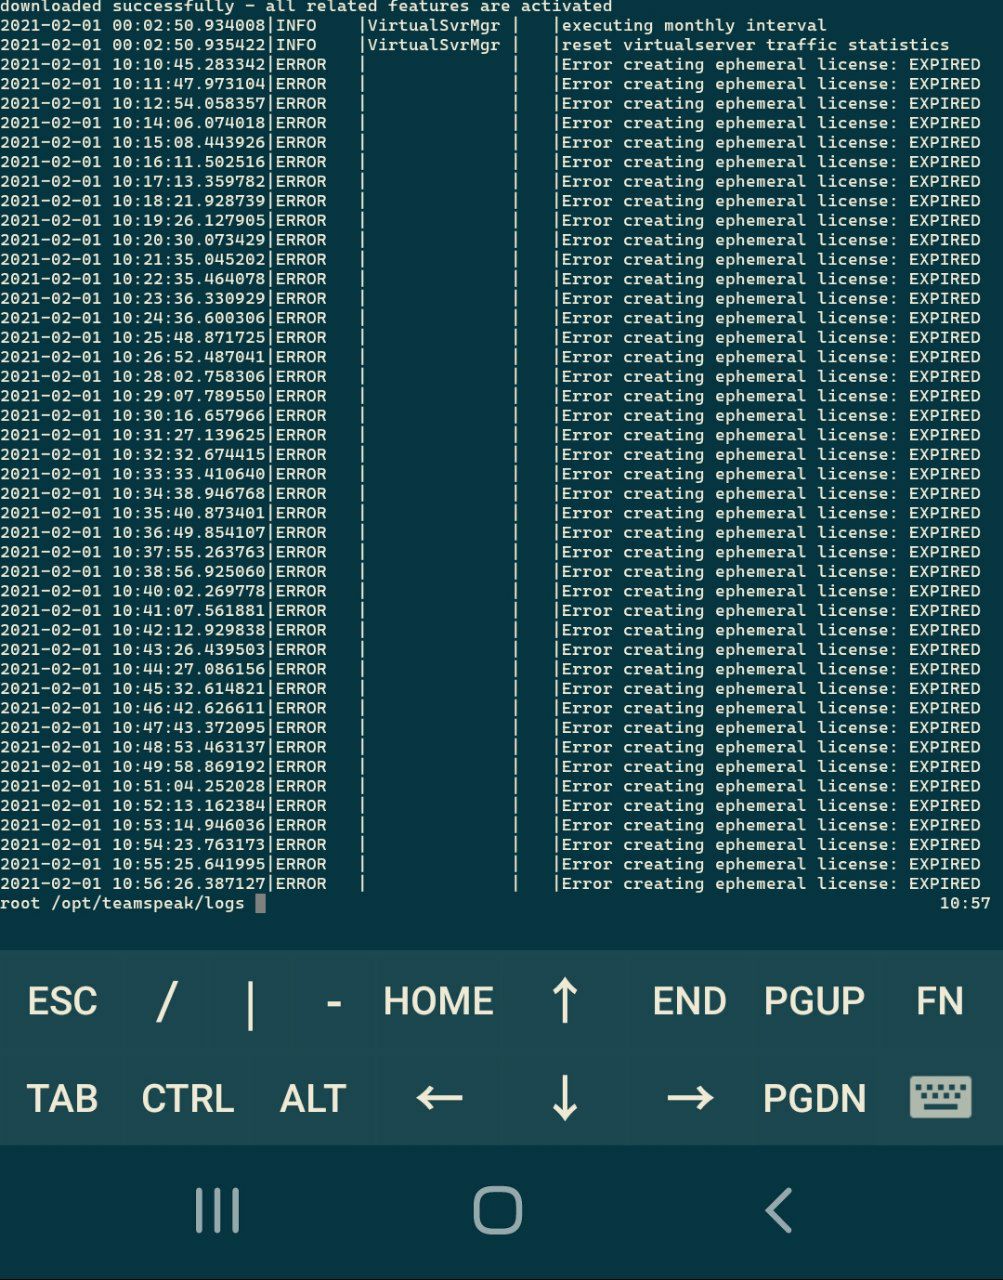The height and width of the screenshot is (1280, 1003).
Task: Open Android recent apps view
Action: [217, 1210]
